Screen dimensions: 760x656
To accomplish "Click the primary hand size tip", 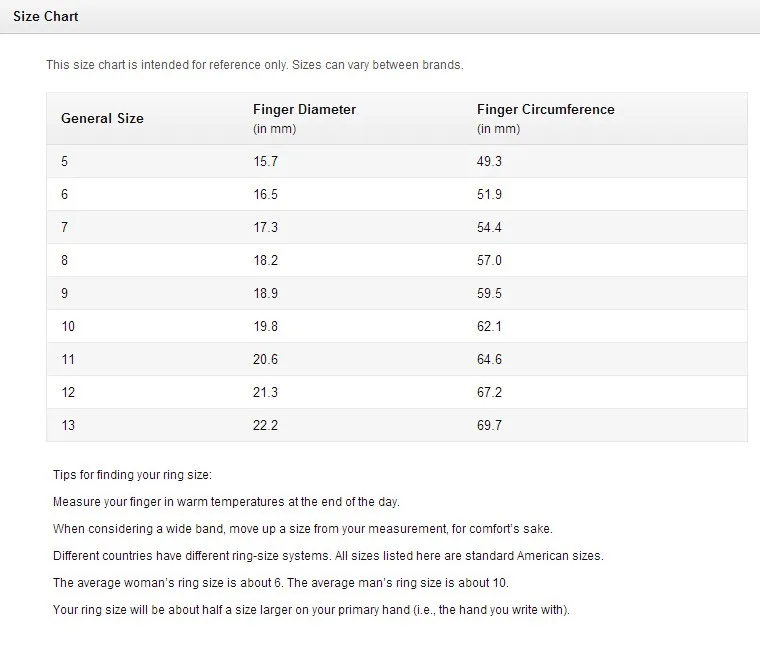I will [311, 610].
